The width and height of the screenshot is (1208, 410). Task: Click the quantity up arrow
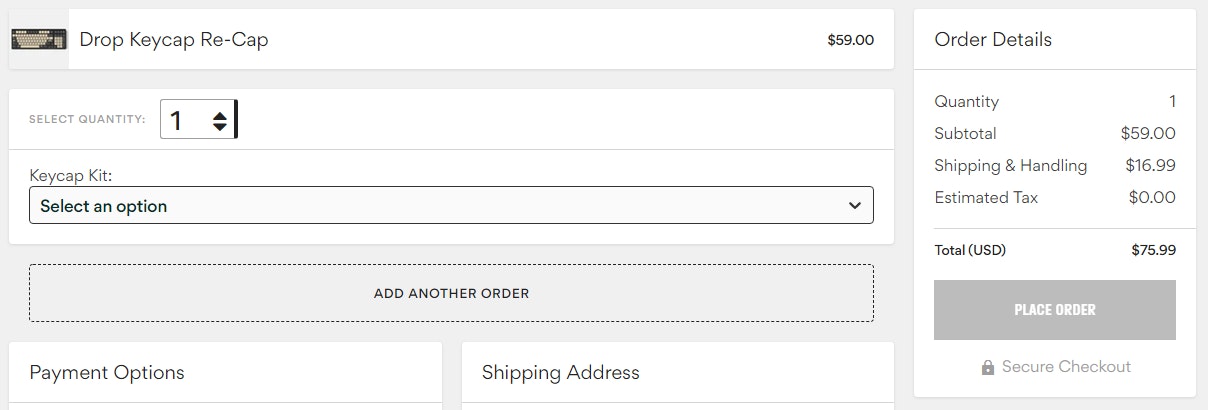(220, 114)
